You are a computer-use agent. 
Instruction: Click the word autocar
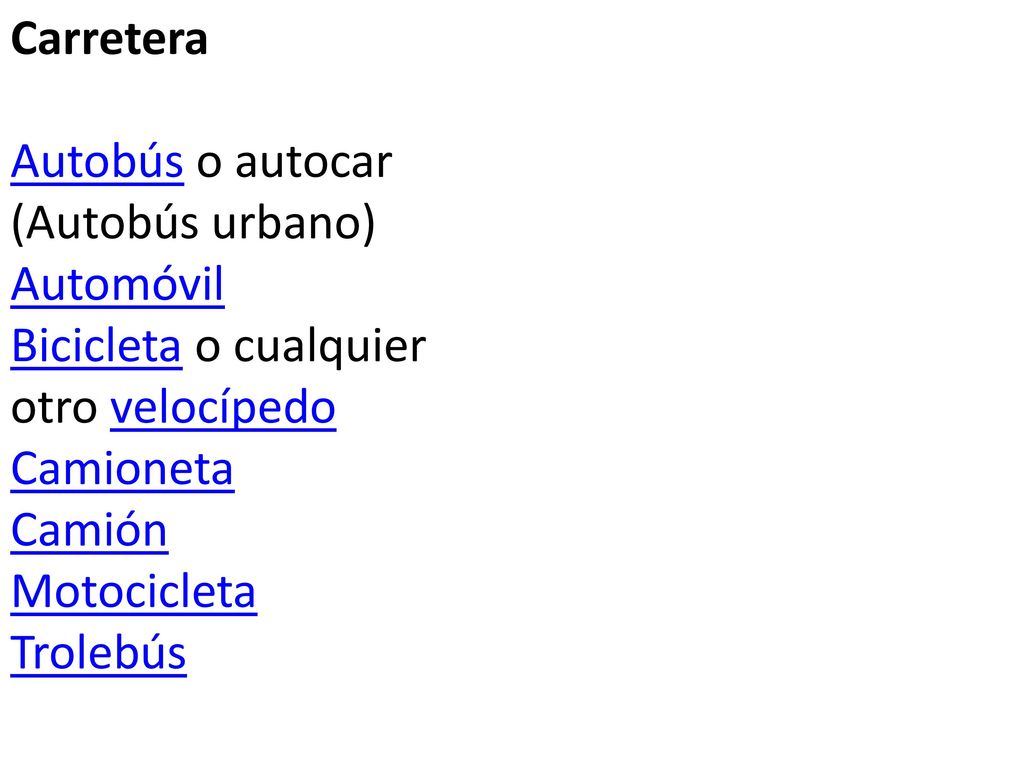313,163
